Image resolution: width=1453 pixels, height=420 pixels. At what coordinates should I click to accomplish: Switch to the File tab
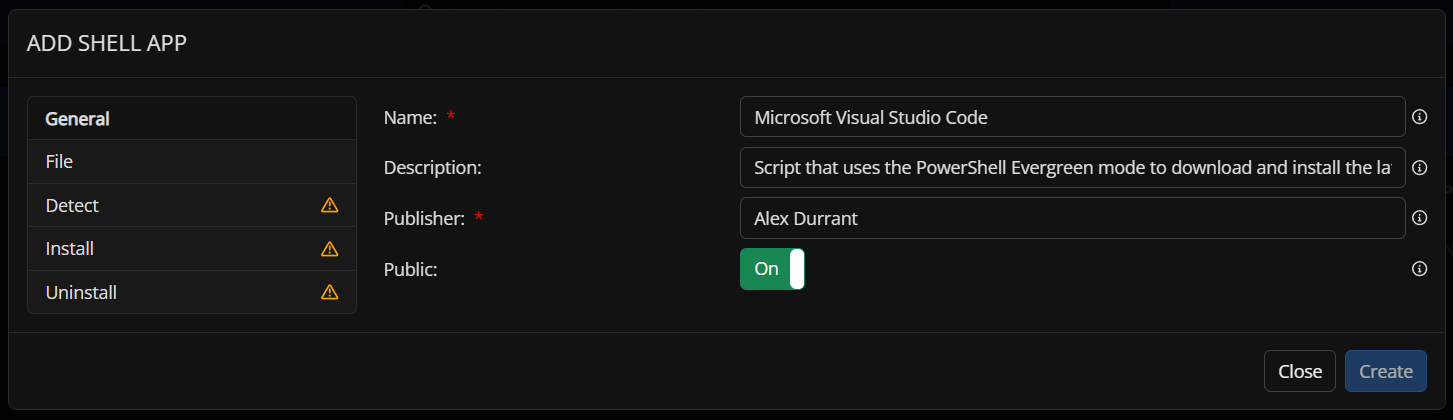click(60, 161)
